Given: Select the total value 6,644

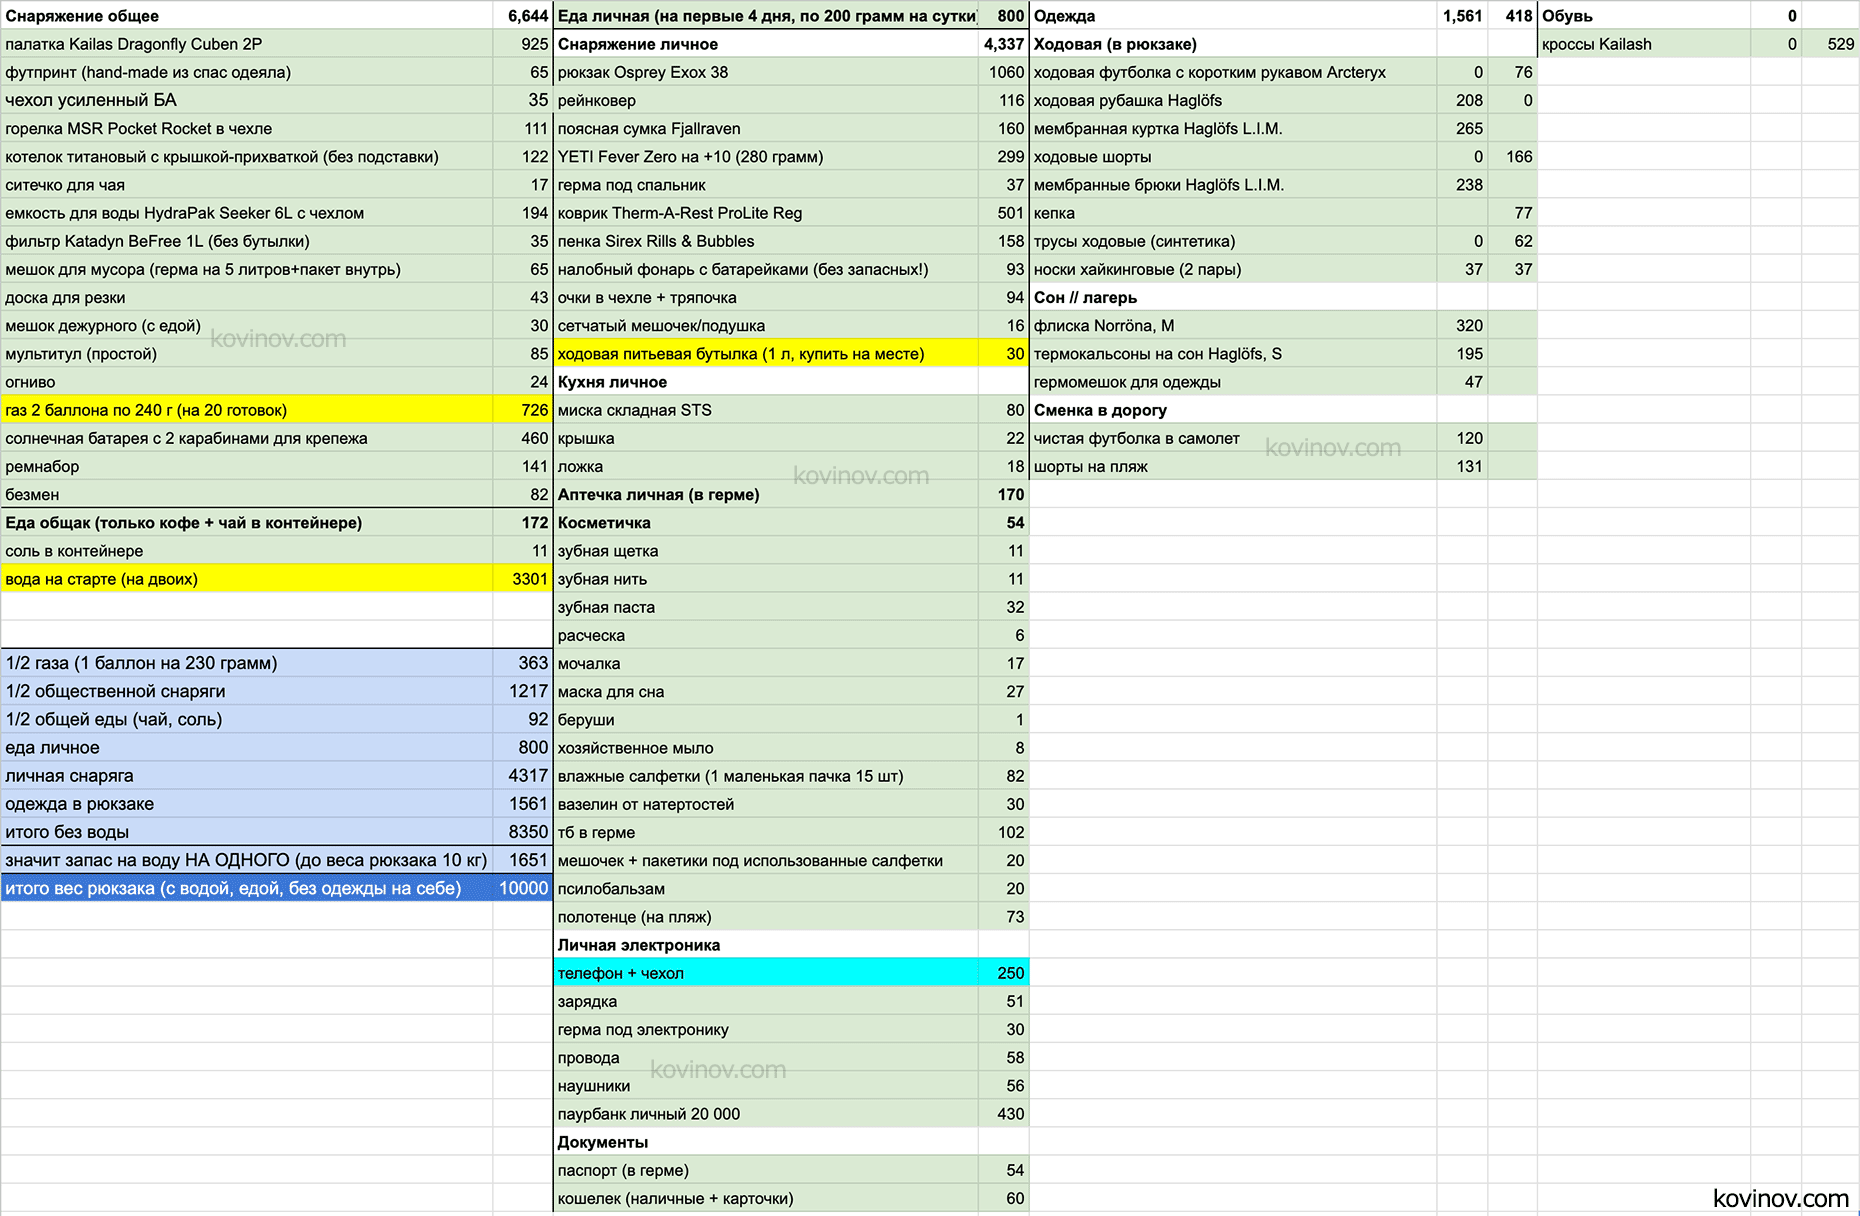Looking at the screenshot, I should [x=523, y=15].
